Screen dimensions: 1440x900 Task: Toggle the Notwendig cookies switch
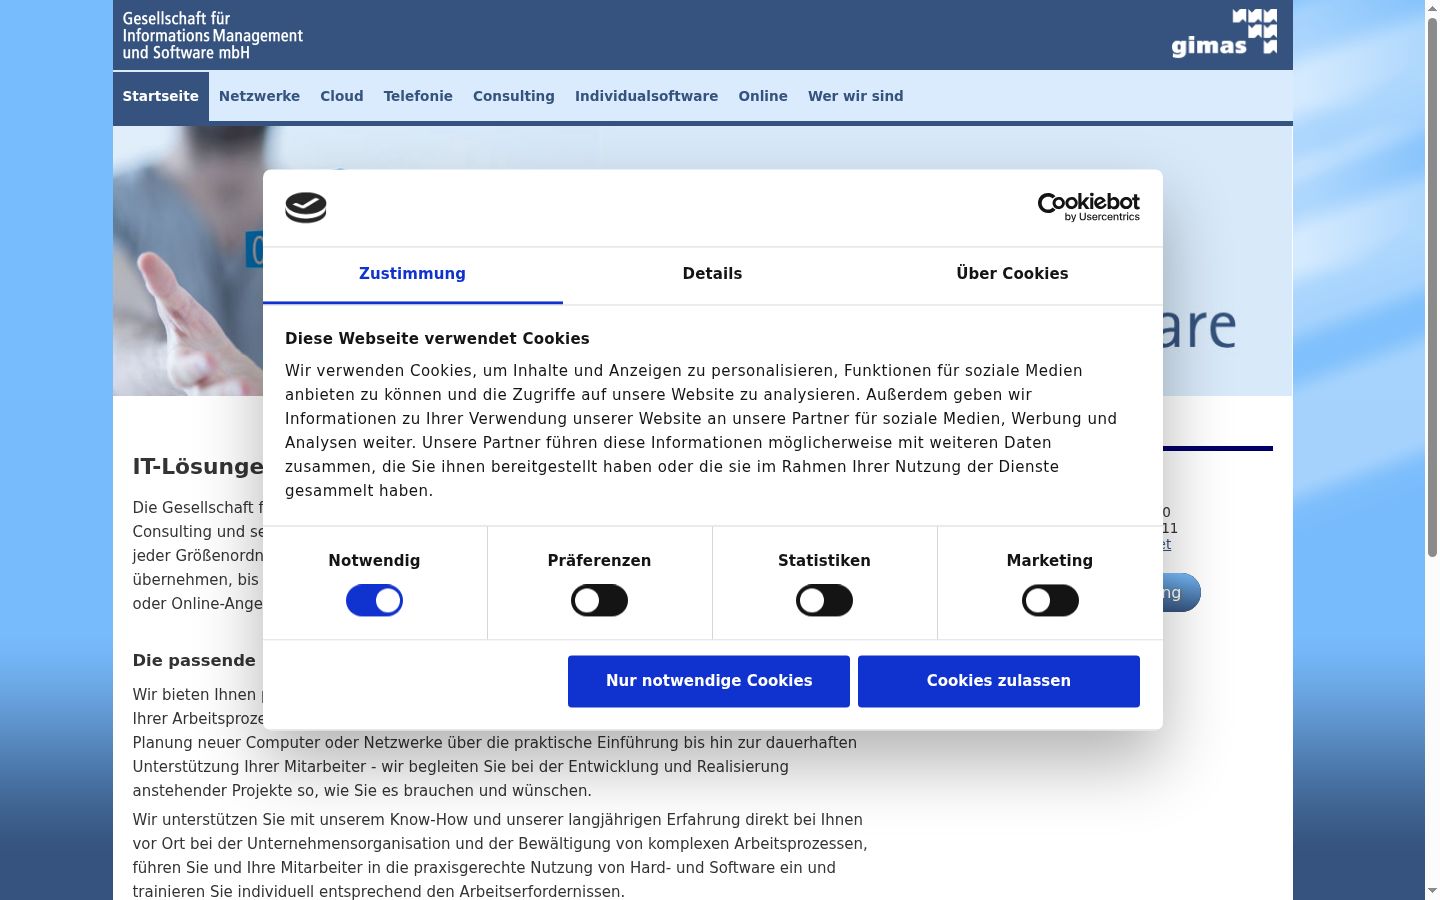click(x=374, y=601)
